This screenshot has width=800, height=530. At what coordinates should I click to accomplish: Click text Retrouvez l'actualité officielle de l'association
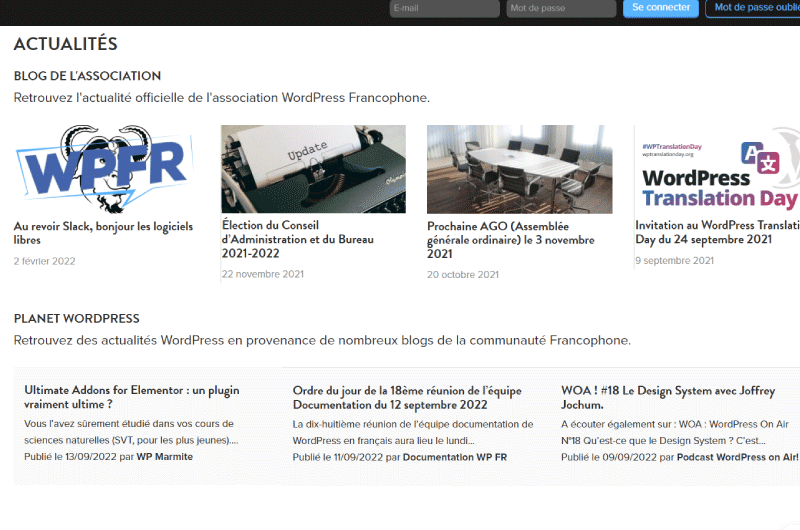coord(221,97)
